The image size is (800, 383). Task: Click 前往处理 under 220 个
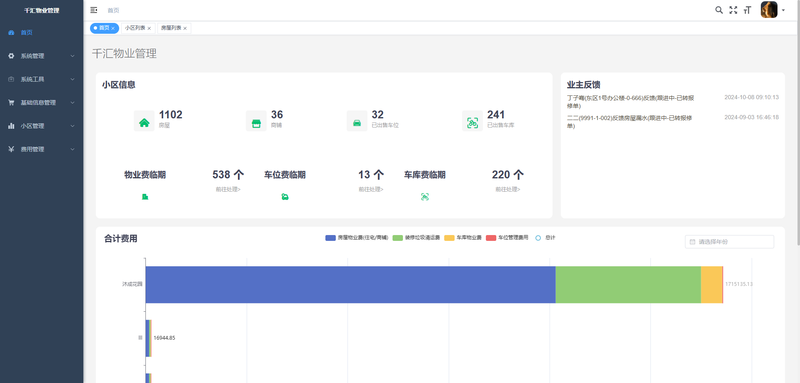(x=508, y=189)
